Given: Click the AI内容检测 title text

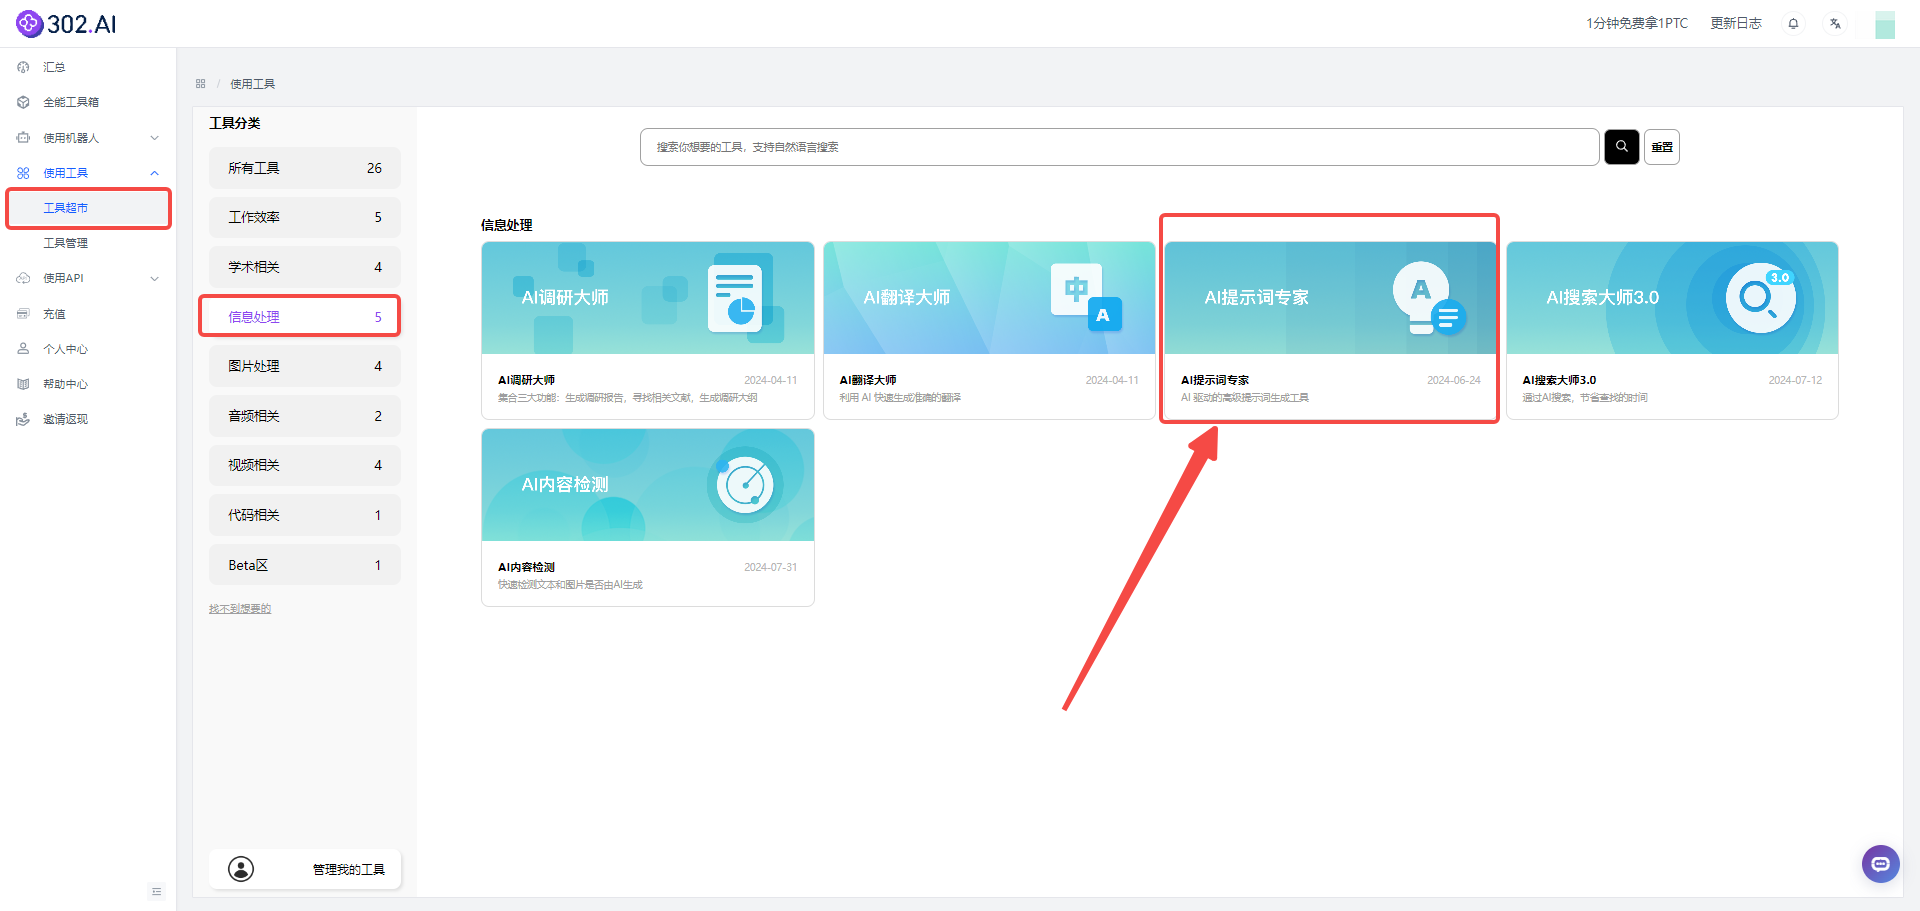Looking at the screenshot, I should (526, 567).
